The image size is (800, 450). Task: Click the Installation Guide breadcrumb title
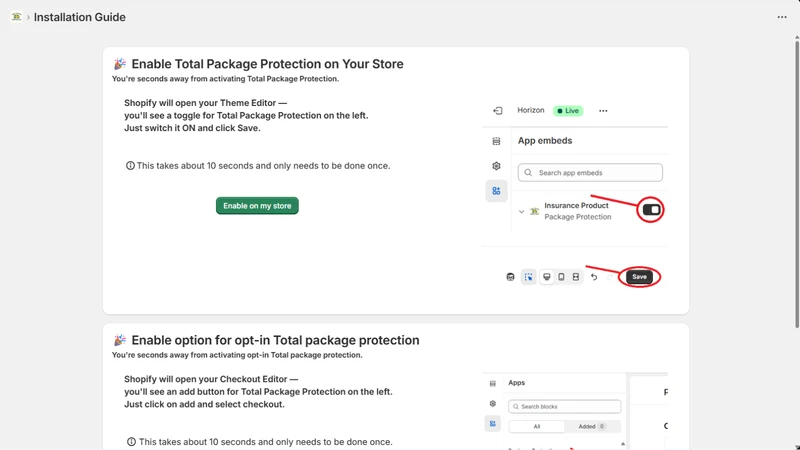point(80,17)
